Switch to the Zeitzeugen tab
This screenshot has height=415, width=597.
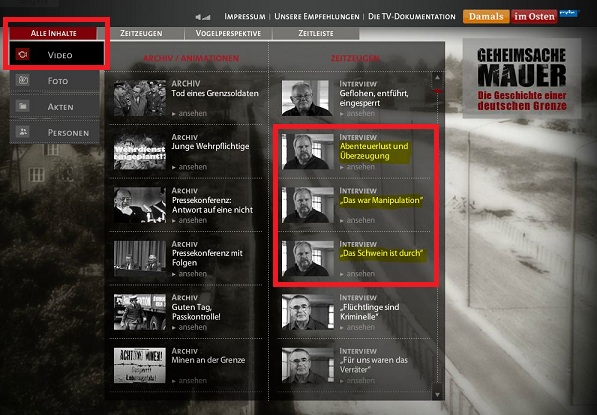point(141,33)
